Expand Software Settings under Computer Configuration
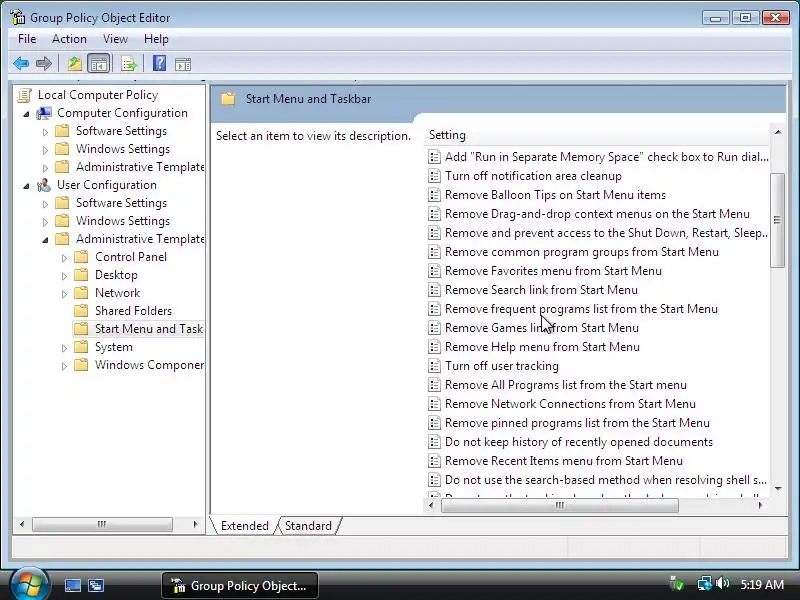Screen dimensions: 800x600 pyautogui.click(x=45, y=132)
